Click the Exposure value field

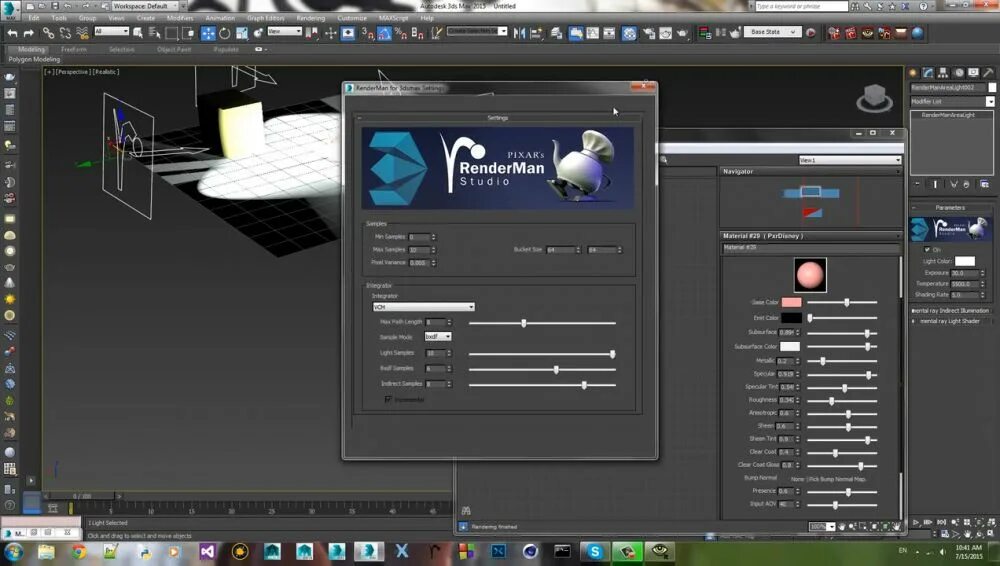pos(964,272)
